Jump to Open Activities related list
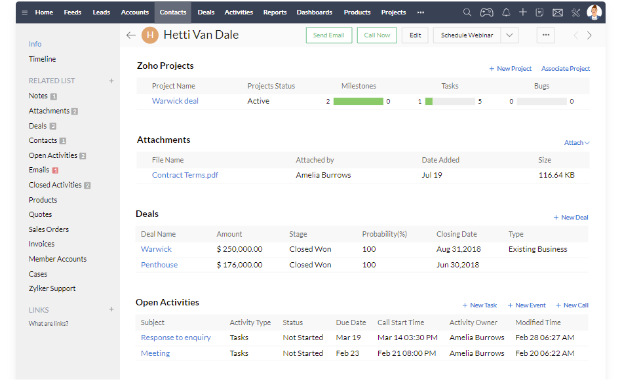 coord(53,155)
